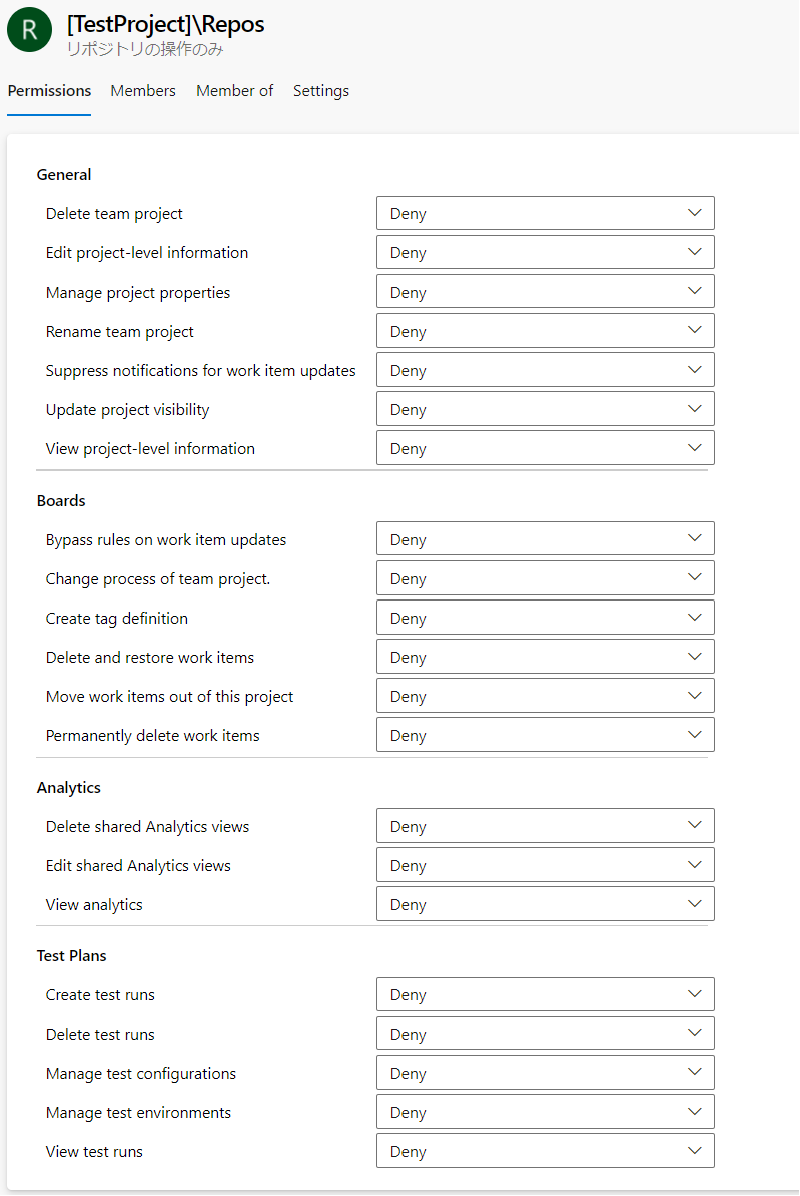Open Delete team project permission dropdown
800x1196 pixels.
click(x=545, y=214)
